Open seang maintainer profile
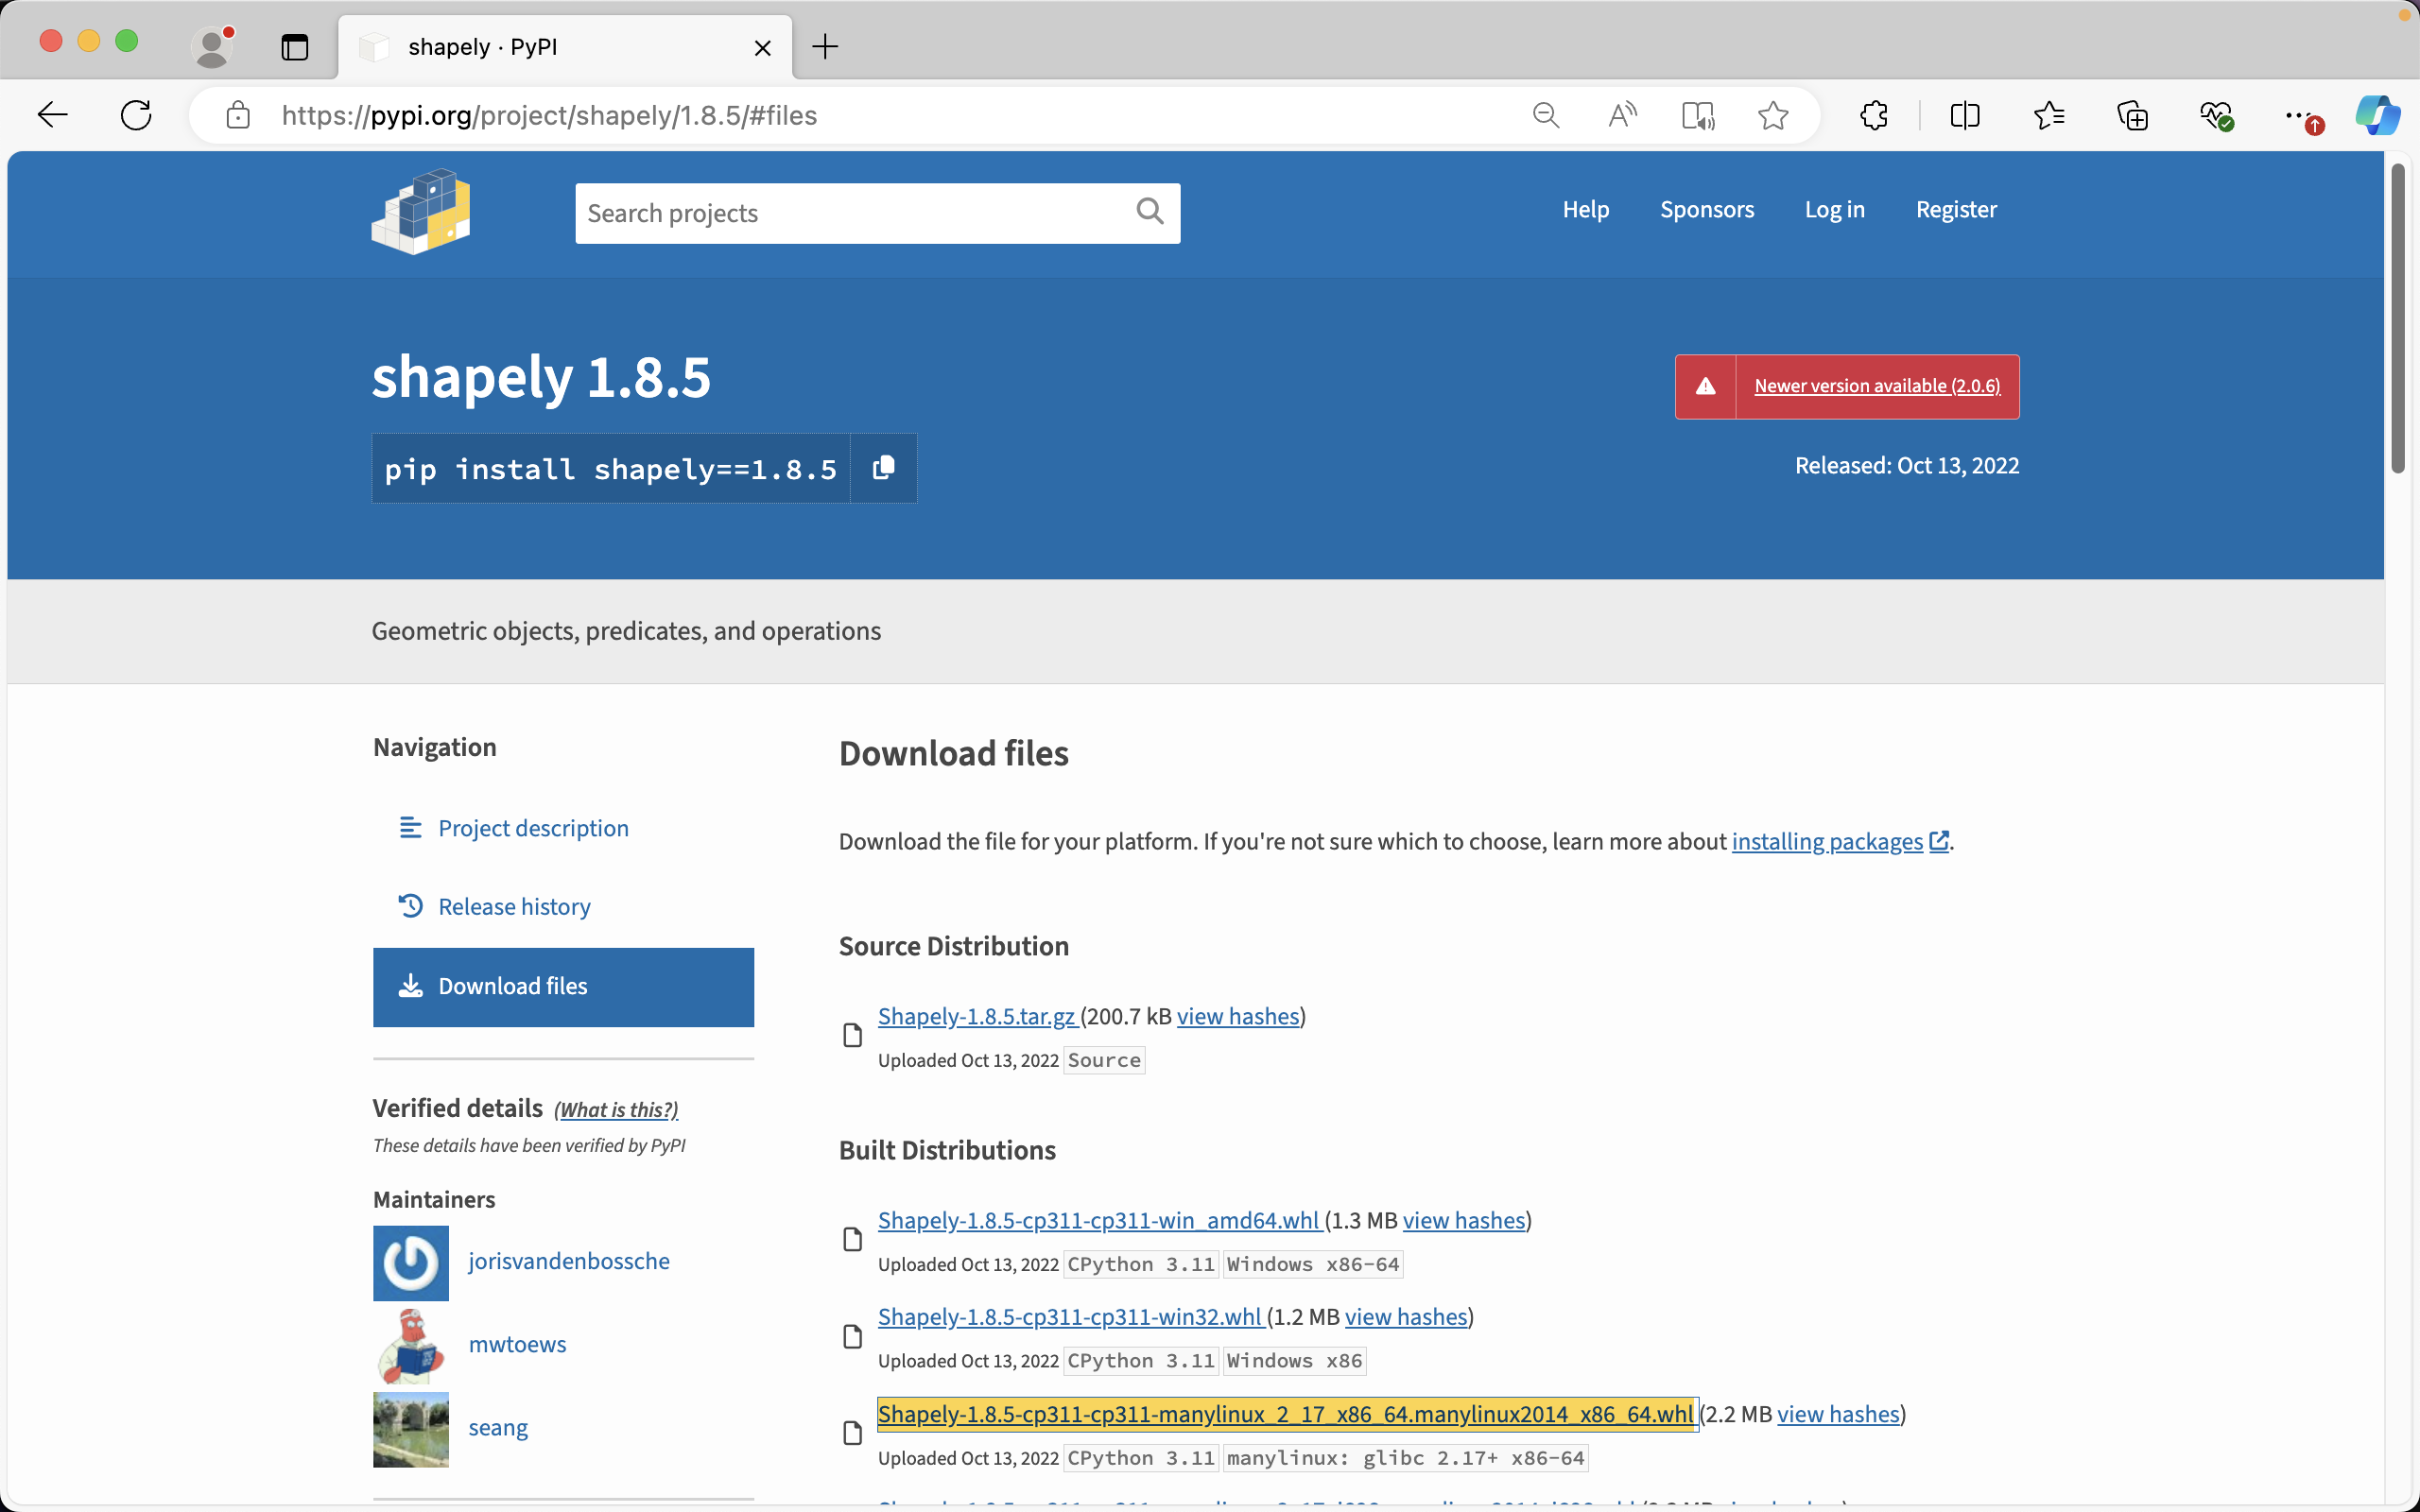 point(498,1428)
